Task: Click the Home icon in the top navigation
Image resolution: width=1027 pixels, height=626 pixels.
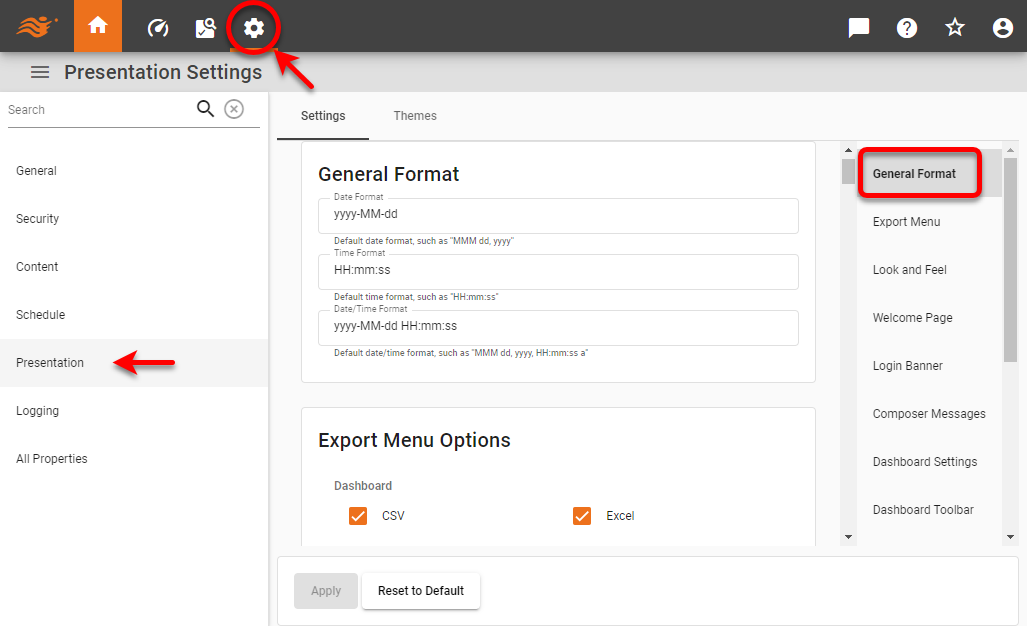Action: (x=97, y=27)
